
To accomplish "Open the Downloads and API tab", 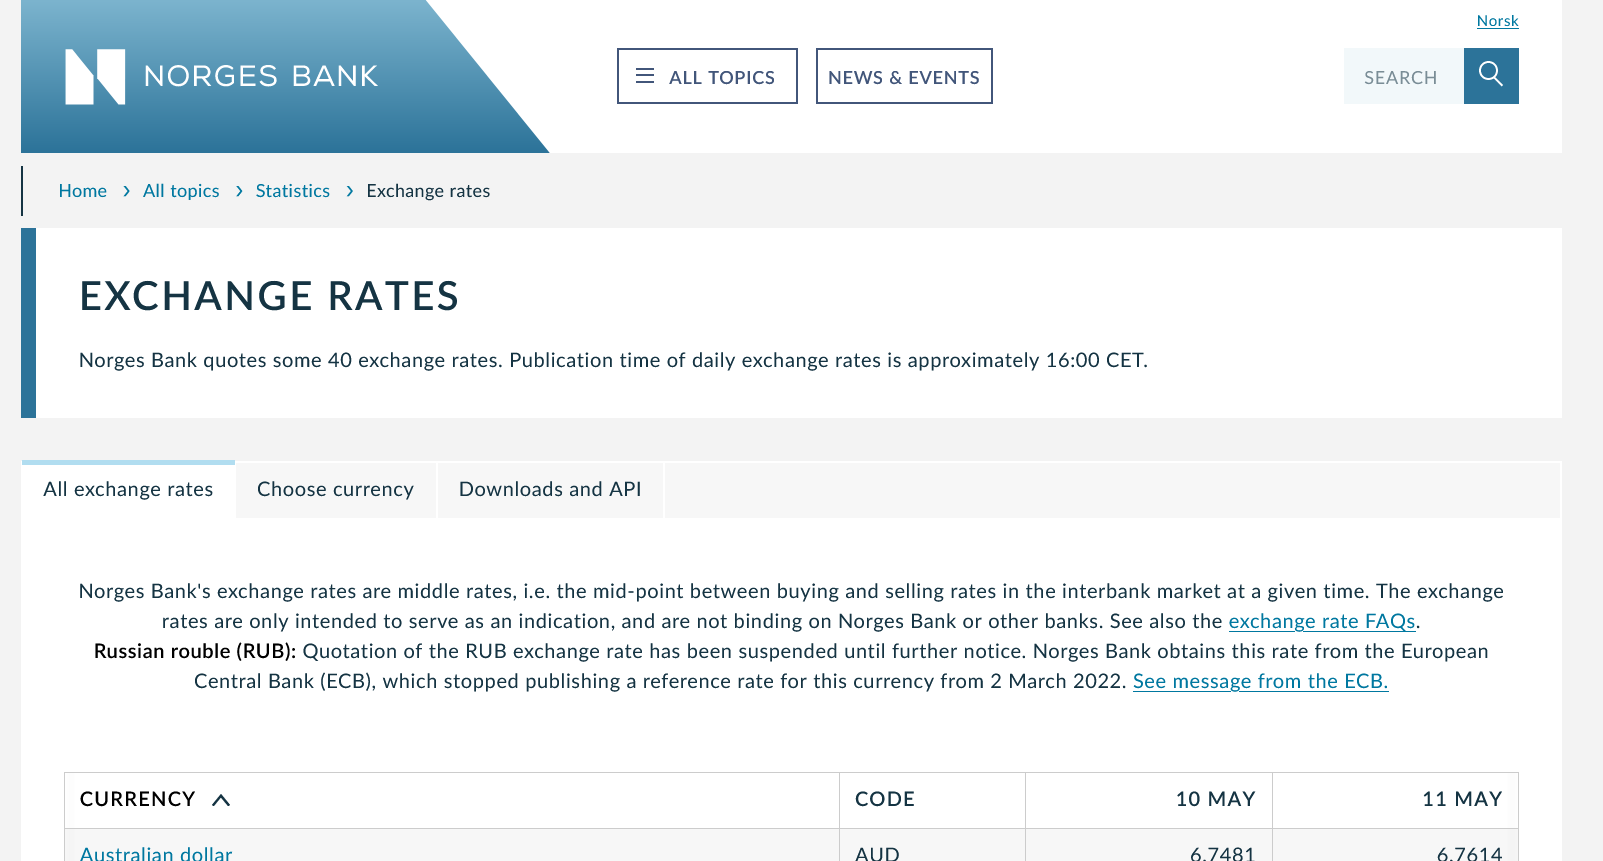I will tap(549, 489).
